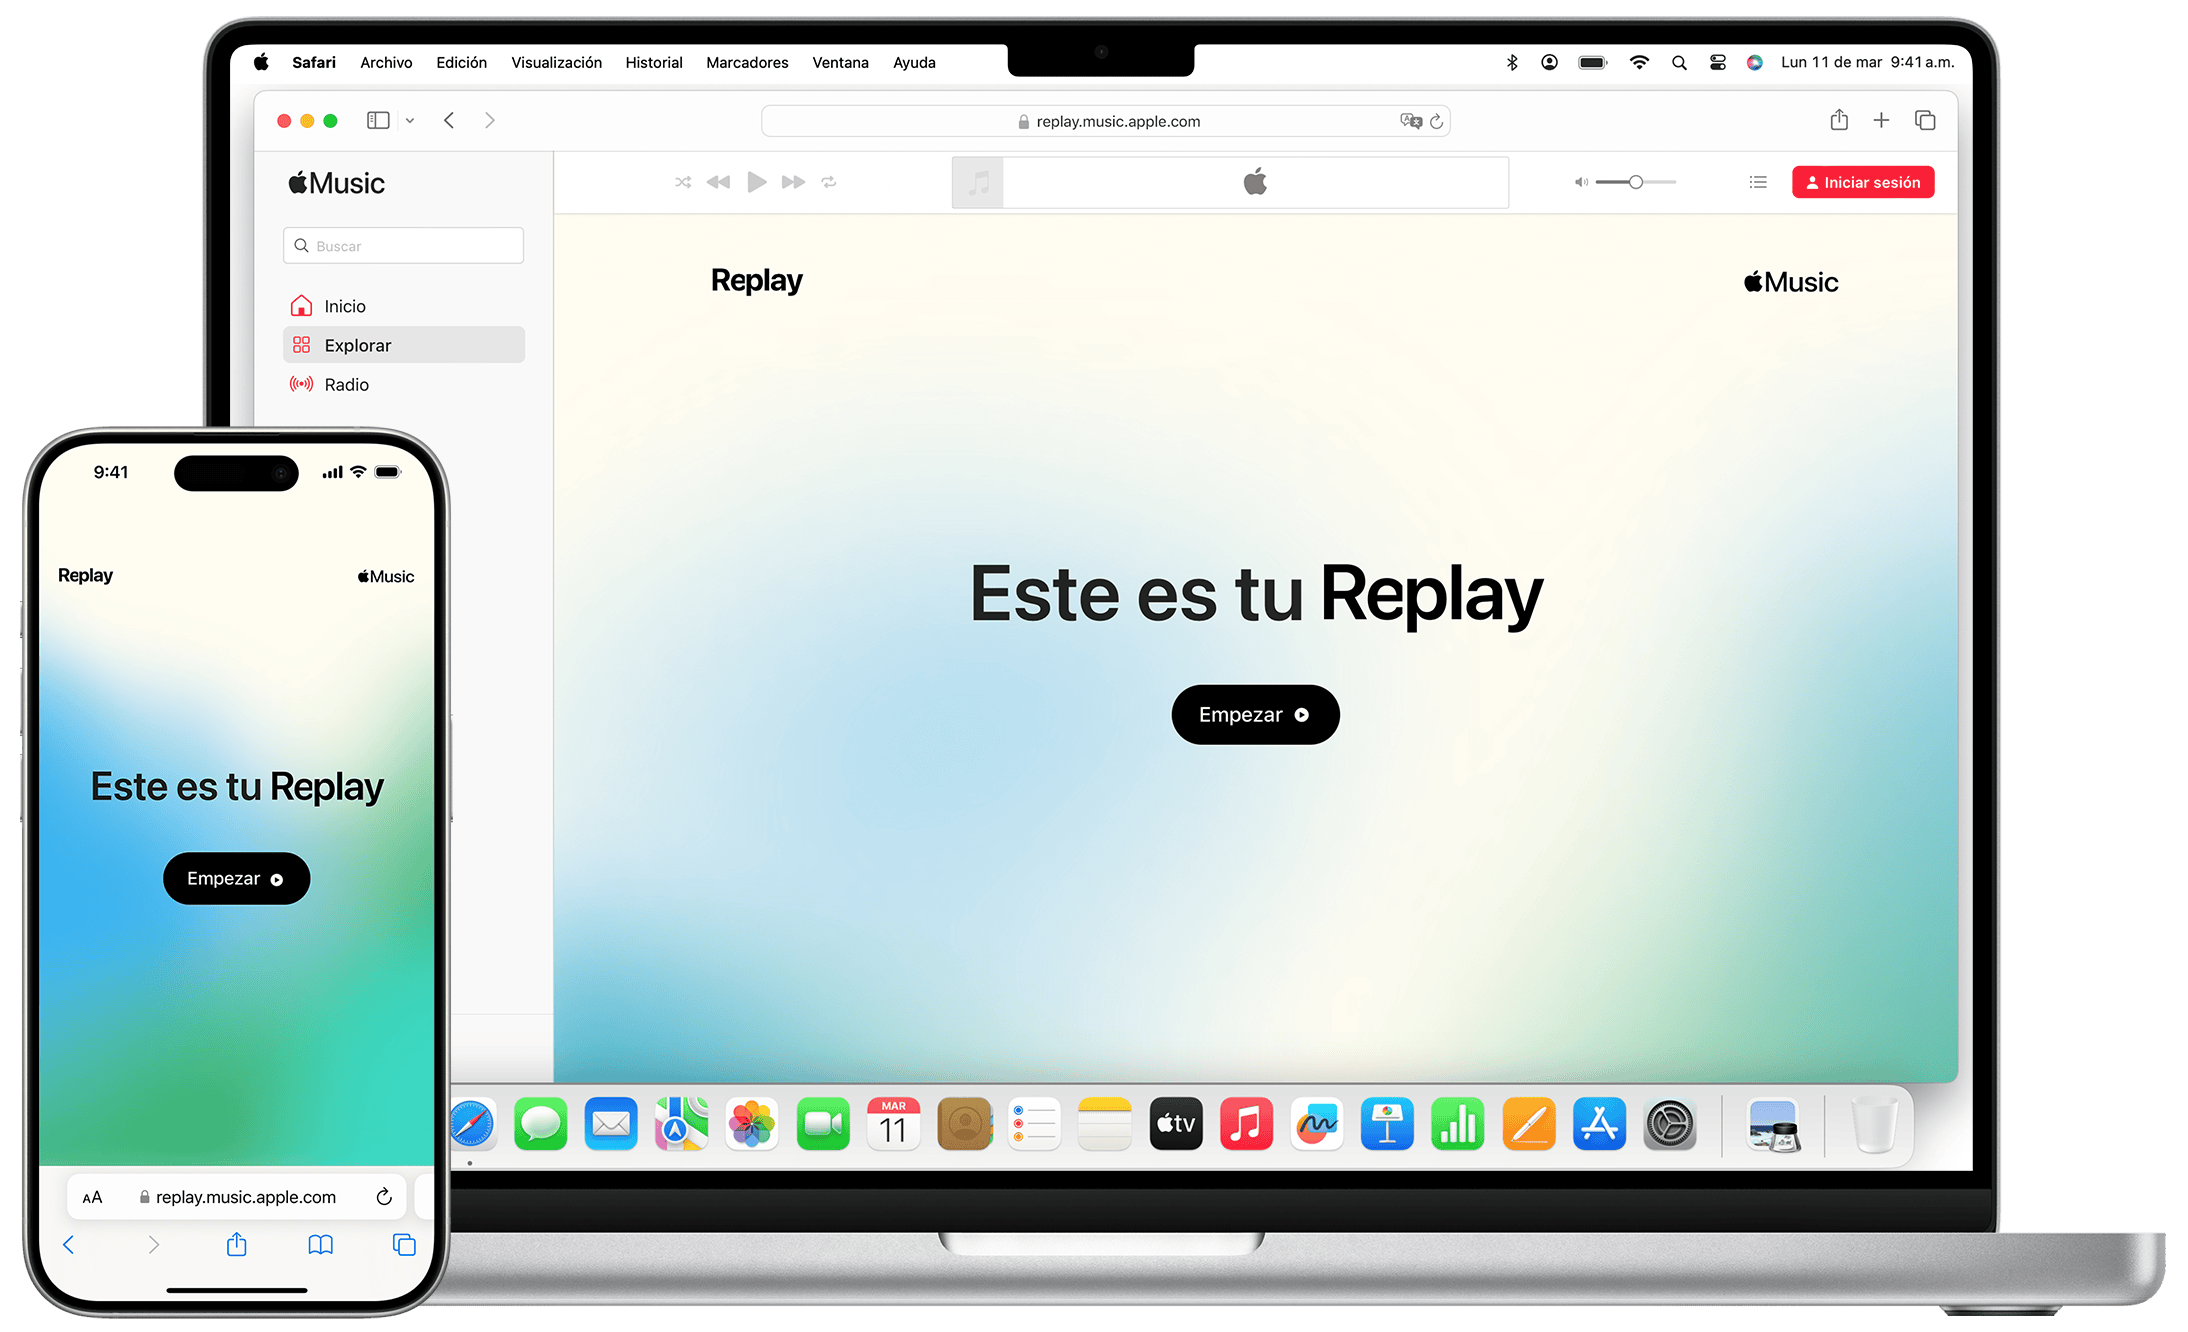Image resolution: width=2188 pixels, height=1332 pixels.
Task: Click the previous track button
Action: click(718, 182)
